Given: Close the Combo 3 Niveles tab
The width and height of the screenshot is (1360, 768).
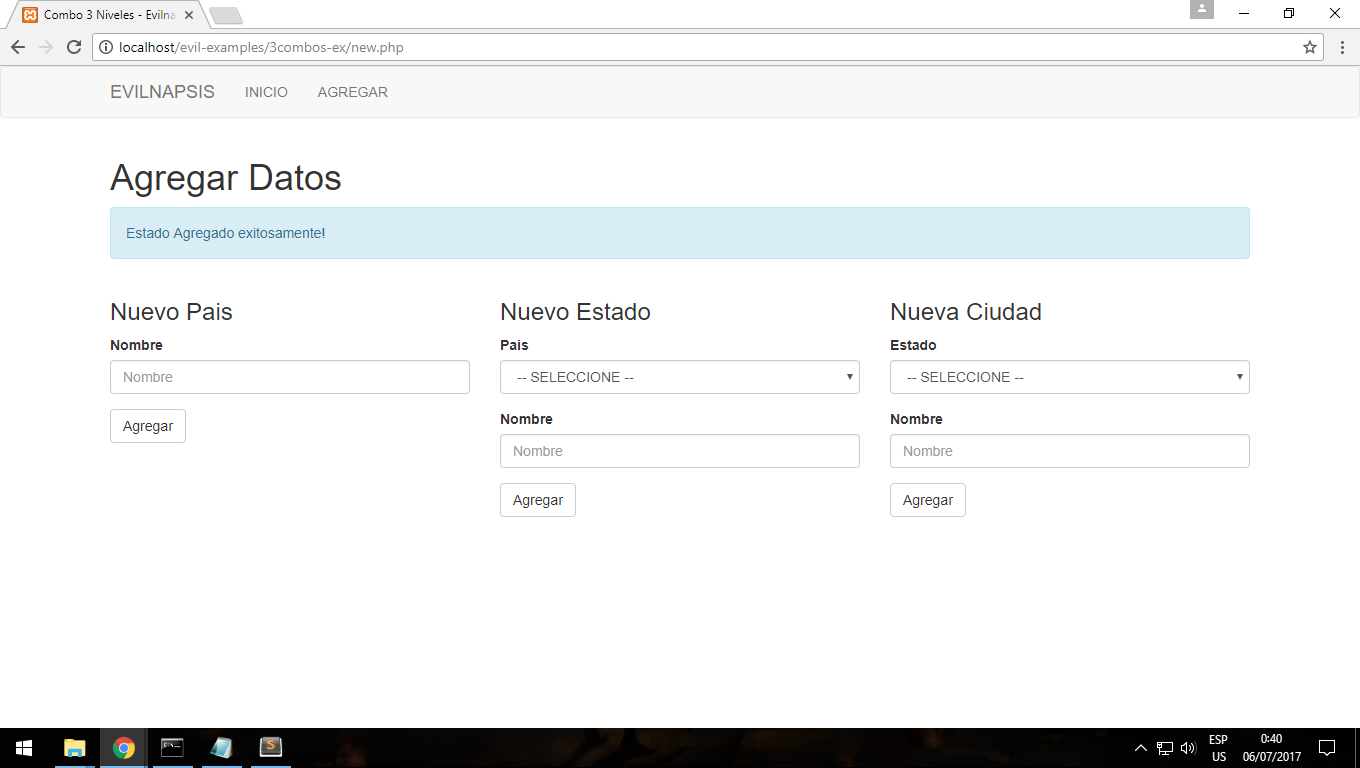Looking at the screenshot, I should (189, 15).
